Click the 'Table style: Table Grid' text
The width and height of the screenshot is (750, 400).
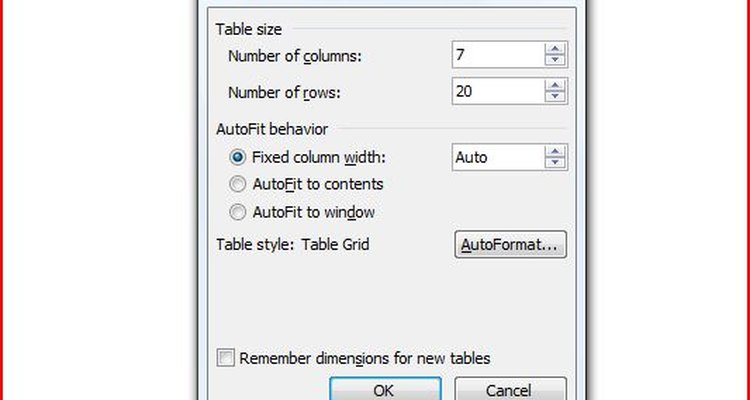click(293, 244)
